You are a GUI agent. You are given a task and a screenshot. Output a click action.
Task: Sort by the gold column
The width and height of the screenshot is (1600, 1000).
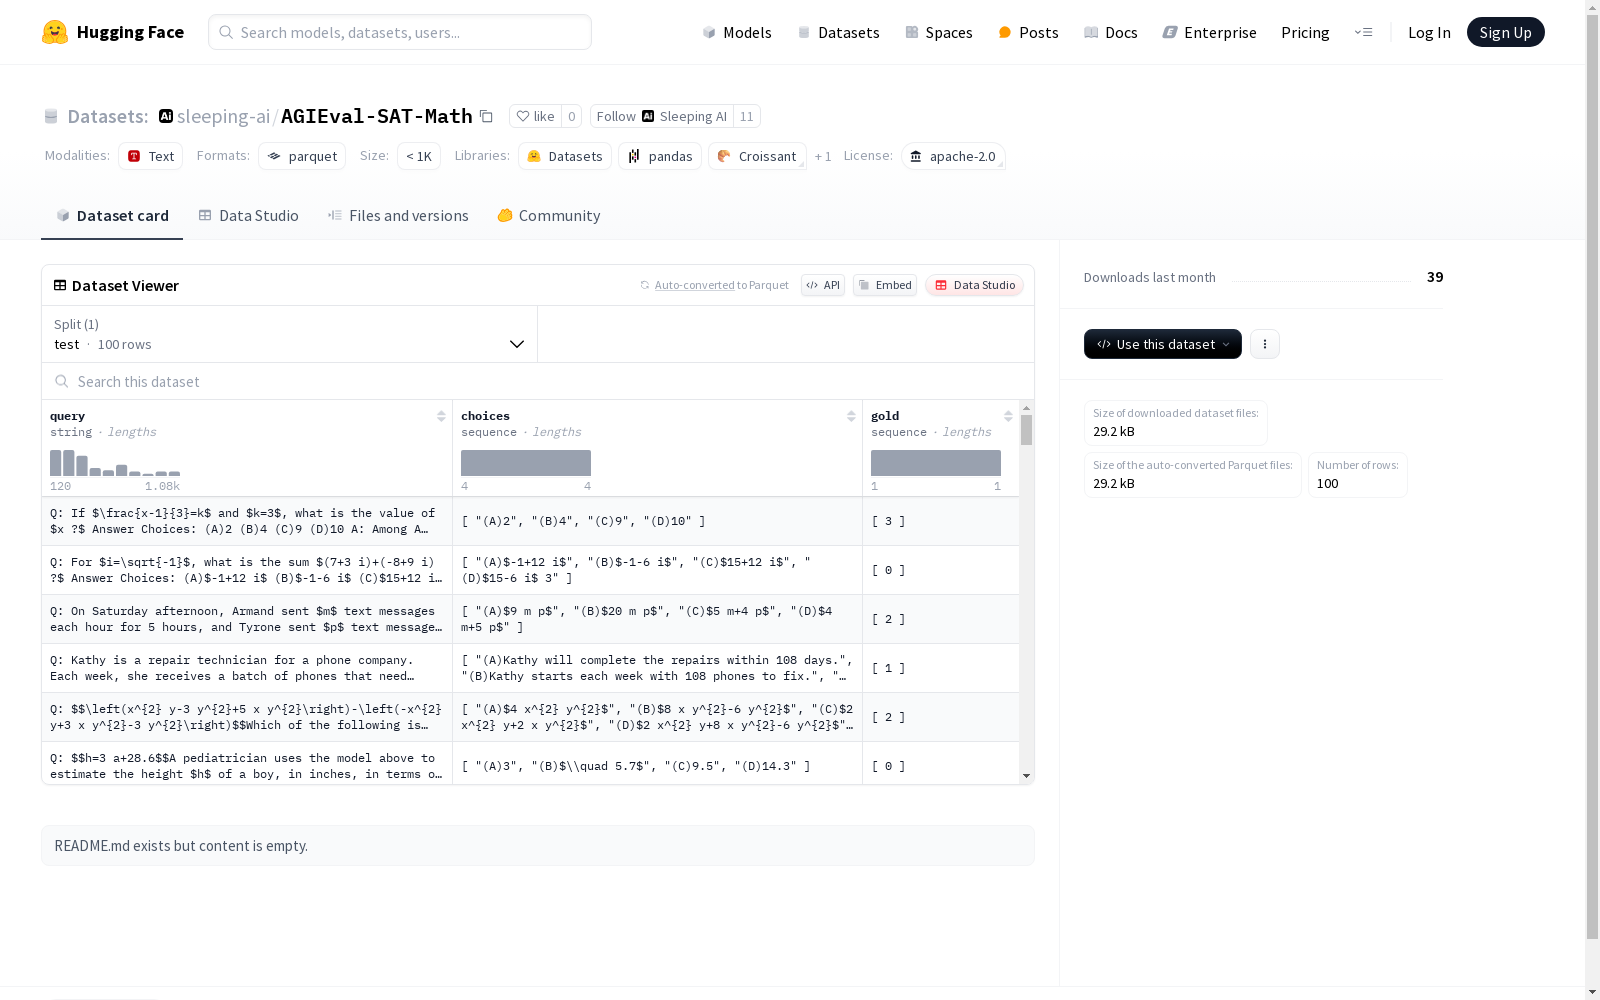pos(1008,416)
